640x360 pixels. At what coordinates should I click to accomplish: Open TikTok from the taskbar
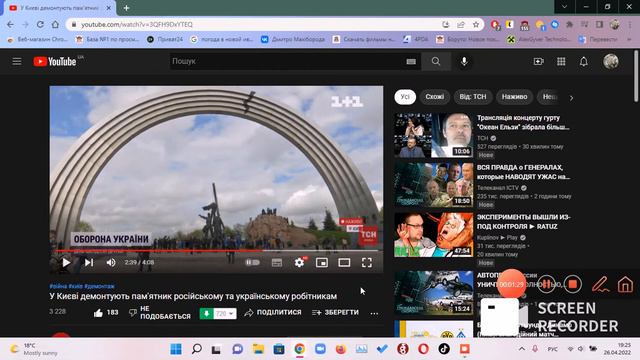point(444,349)
